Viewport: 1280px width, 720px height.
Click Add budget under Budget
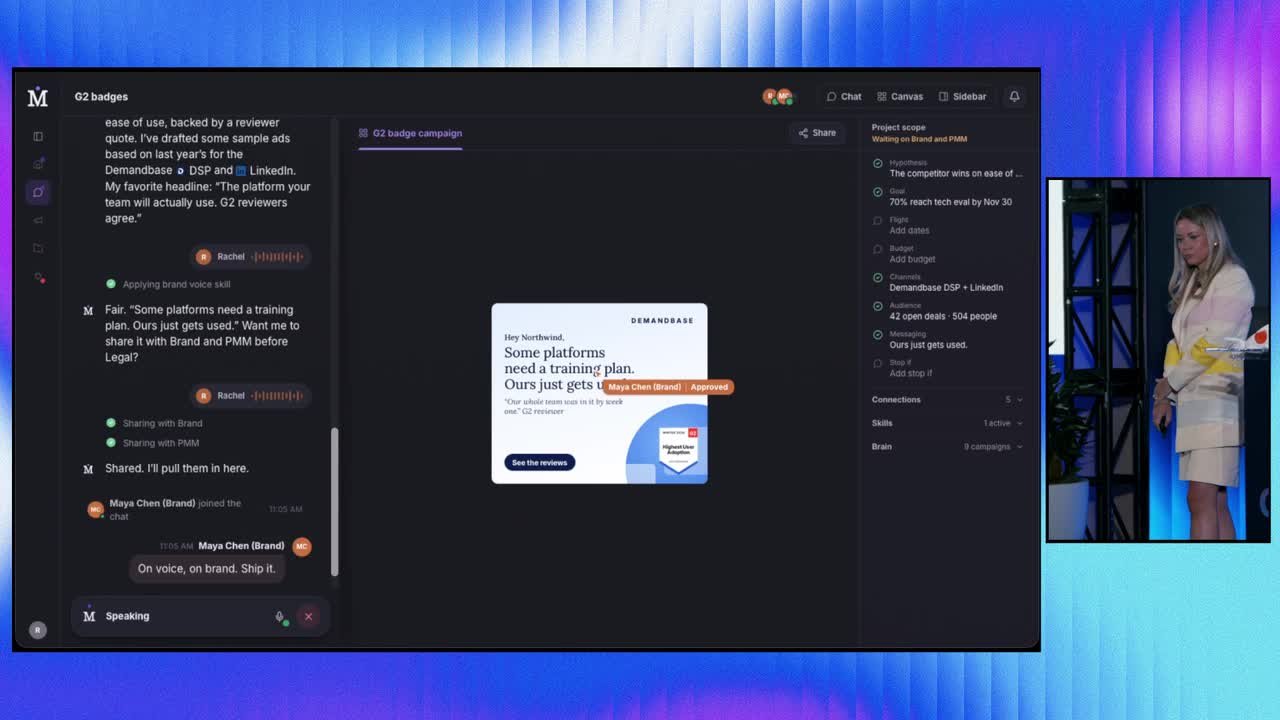[x=912, y=259]
